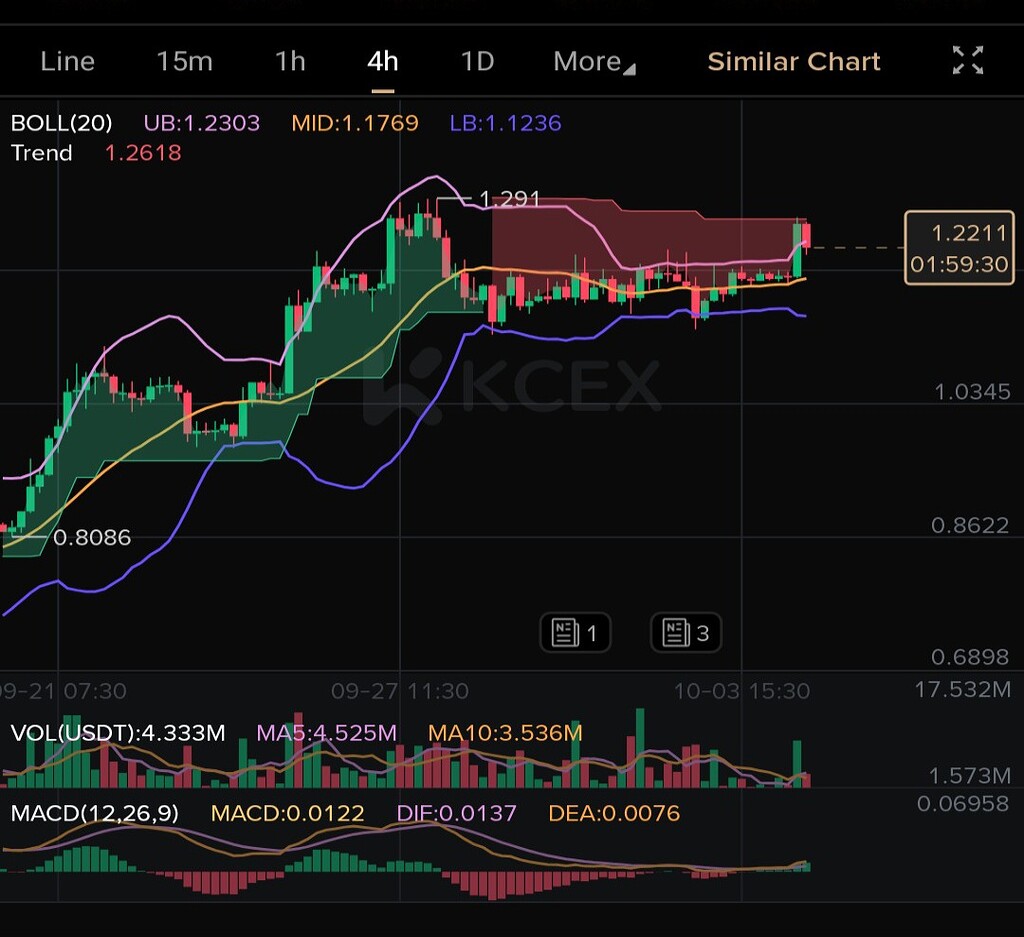Select the 1D timeframe tab
The width and height of the screenshot is (1024, 937).
click(x=477, y=61)
